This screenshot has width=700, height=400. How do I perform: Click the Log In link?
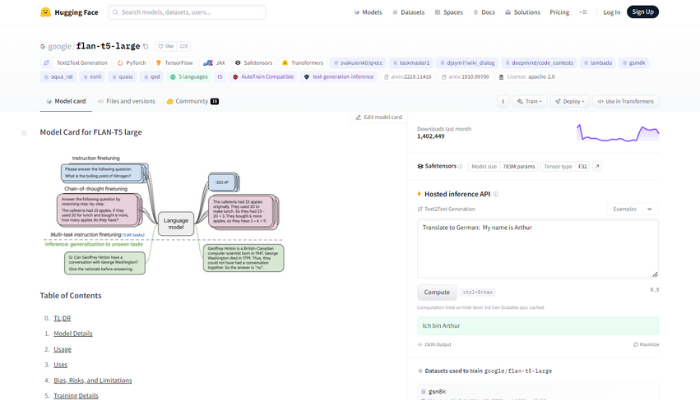tap(612, 12)
